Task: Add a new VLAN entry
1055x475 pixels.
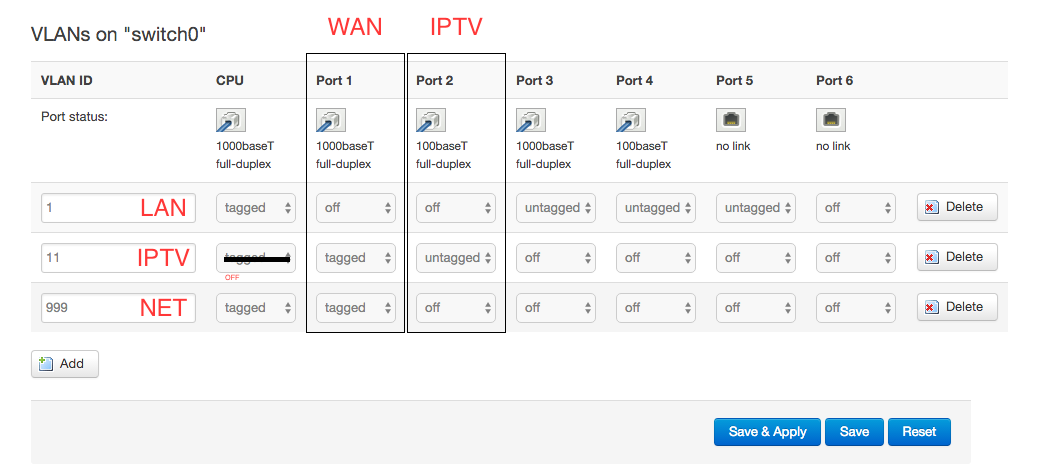Action: [64, 364]
